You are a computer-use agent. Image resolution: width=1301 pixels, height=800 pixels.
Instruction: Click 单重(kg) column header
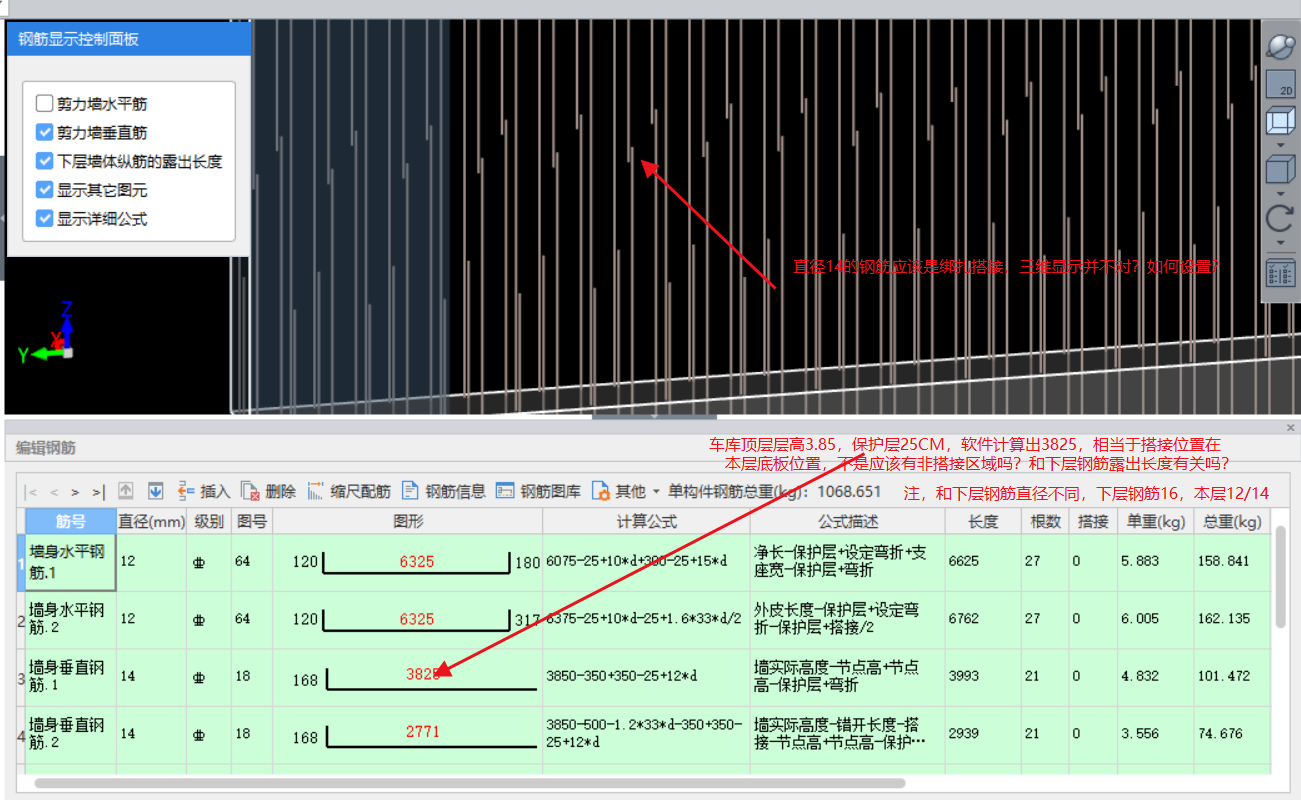(x=1155, y=521)
